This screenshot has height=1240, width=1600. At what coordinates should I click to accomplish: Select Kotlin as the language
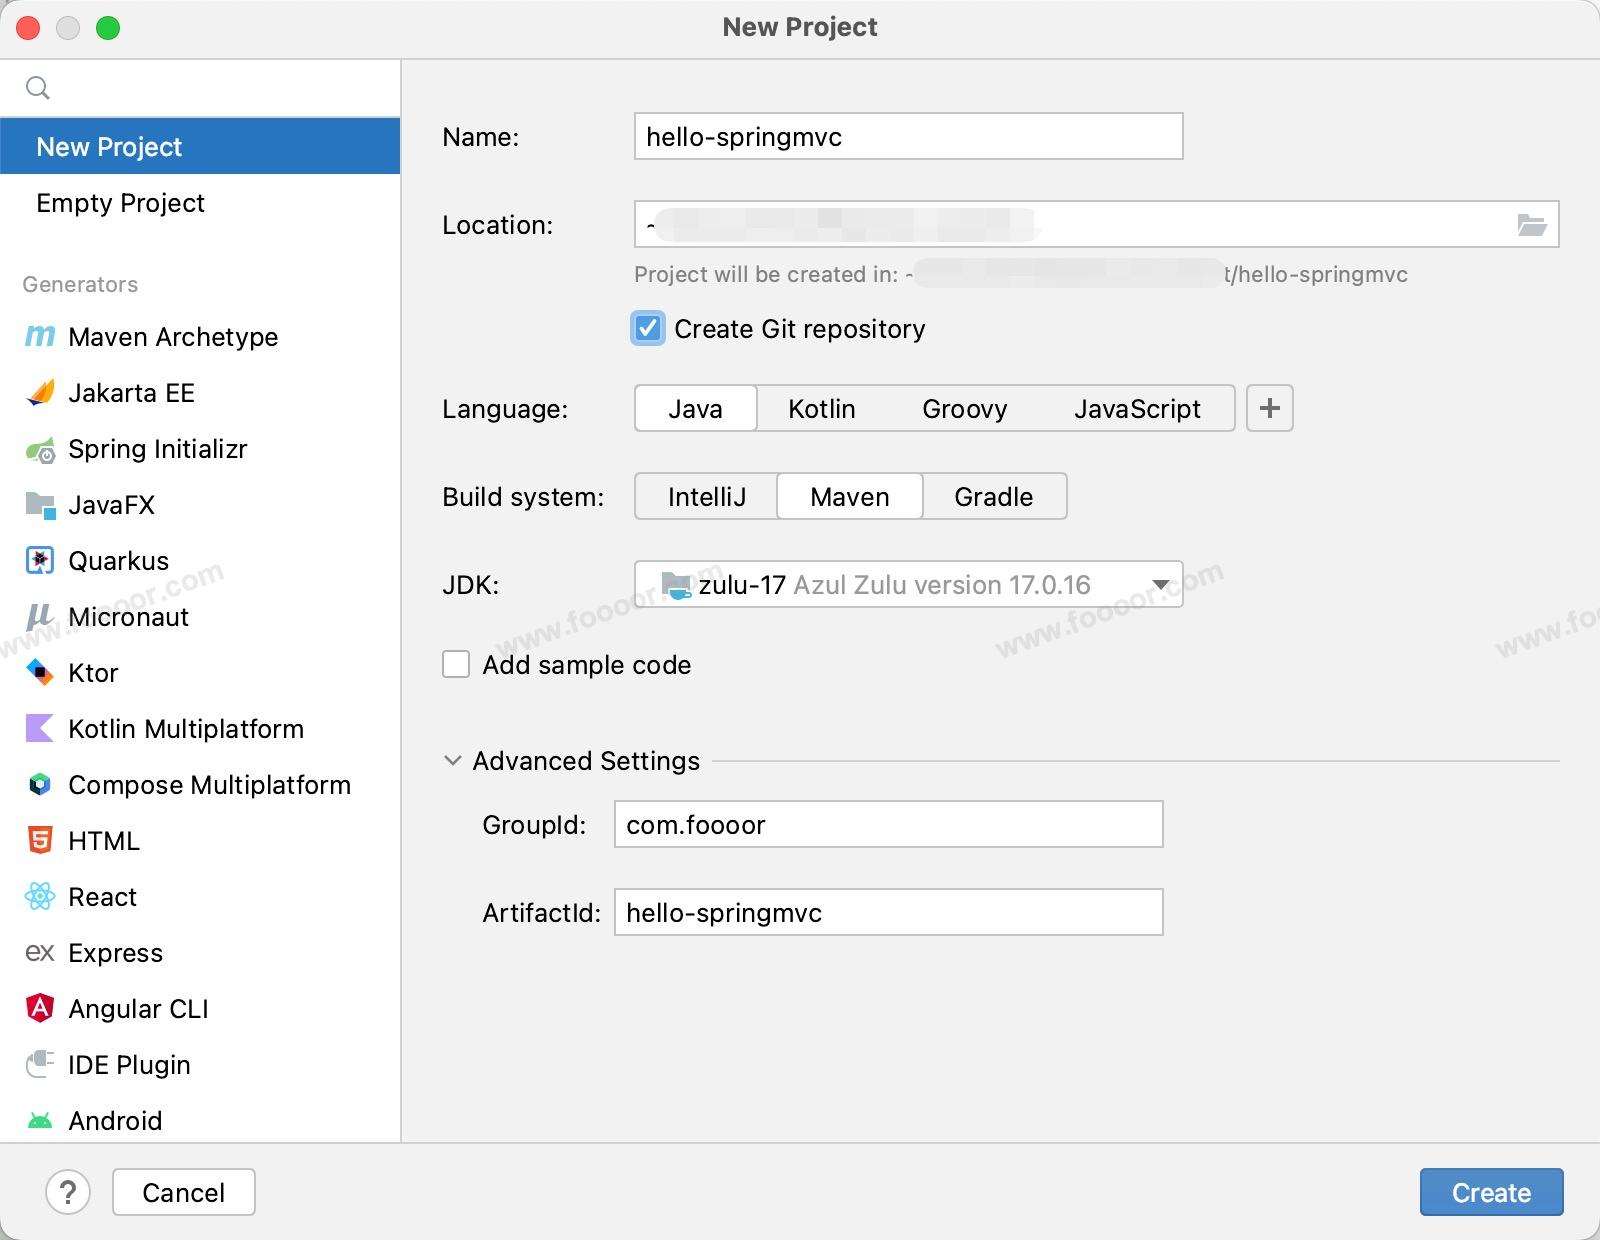[x=821, y=409]
